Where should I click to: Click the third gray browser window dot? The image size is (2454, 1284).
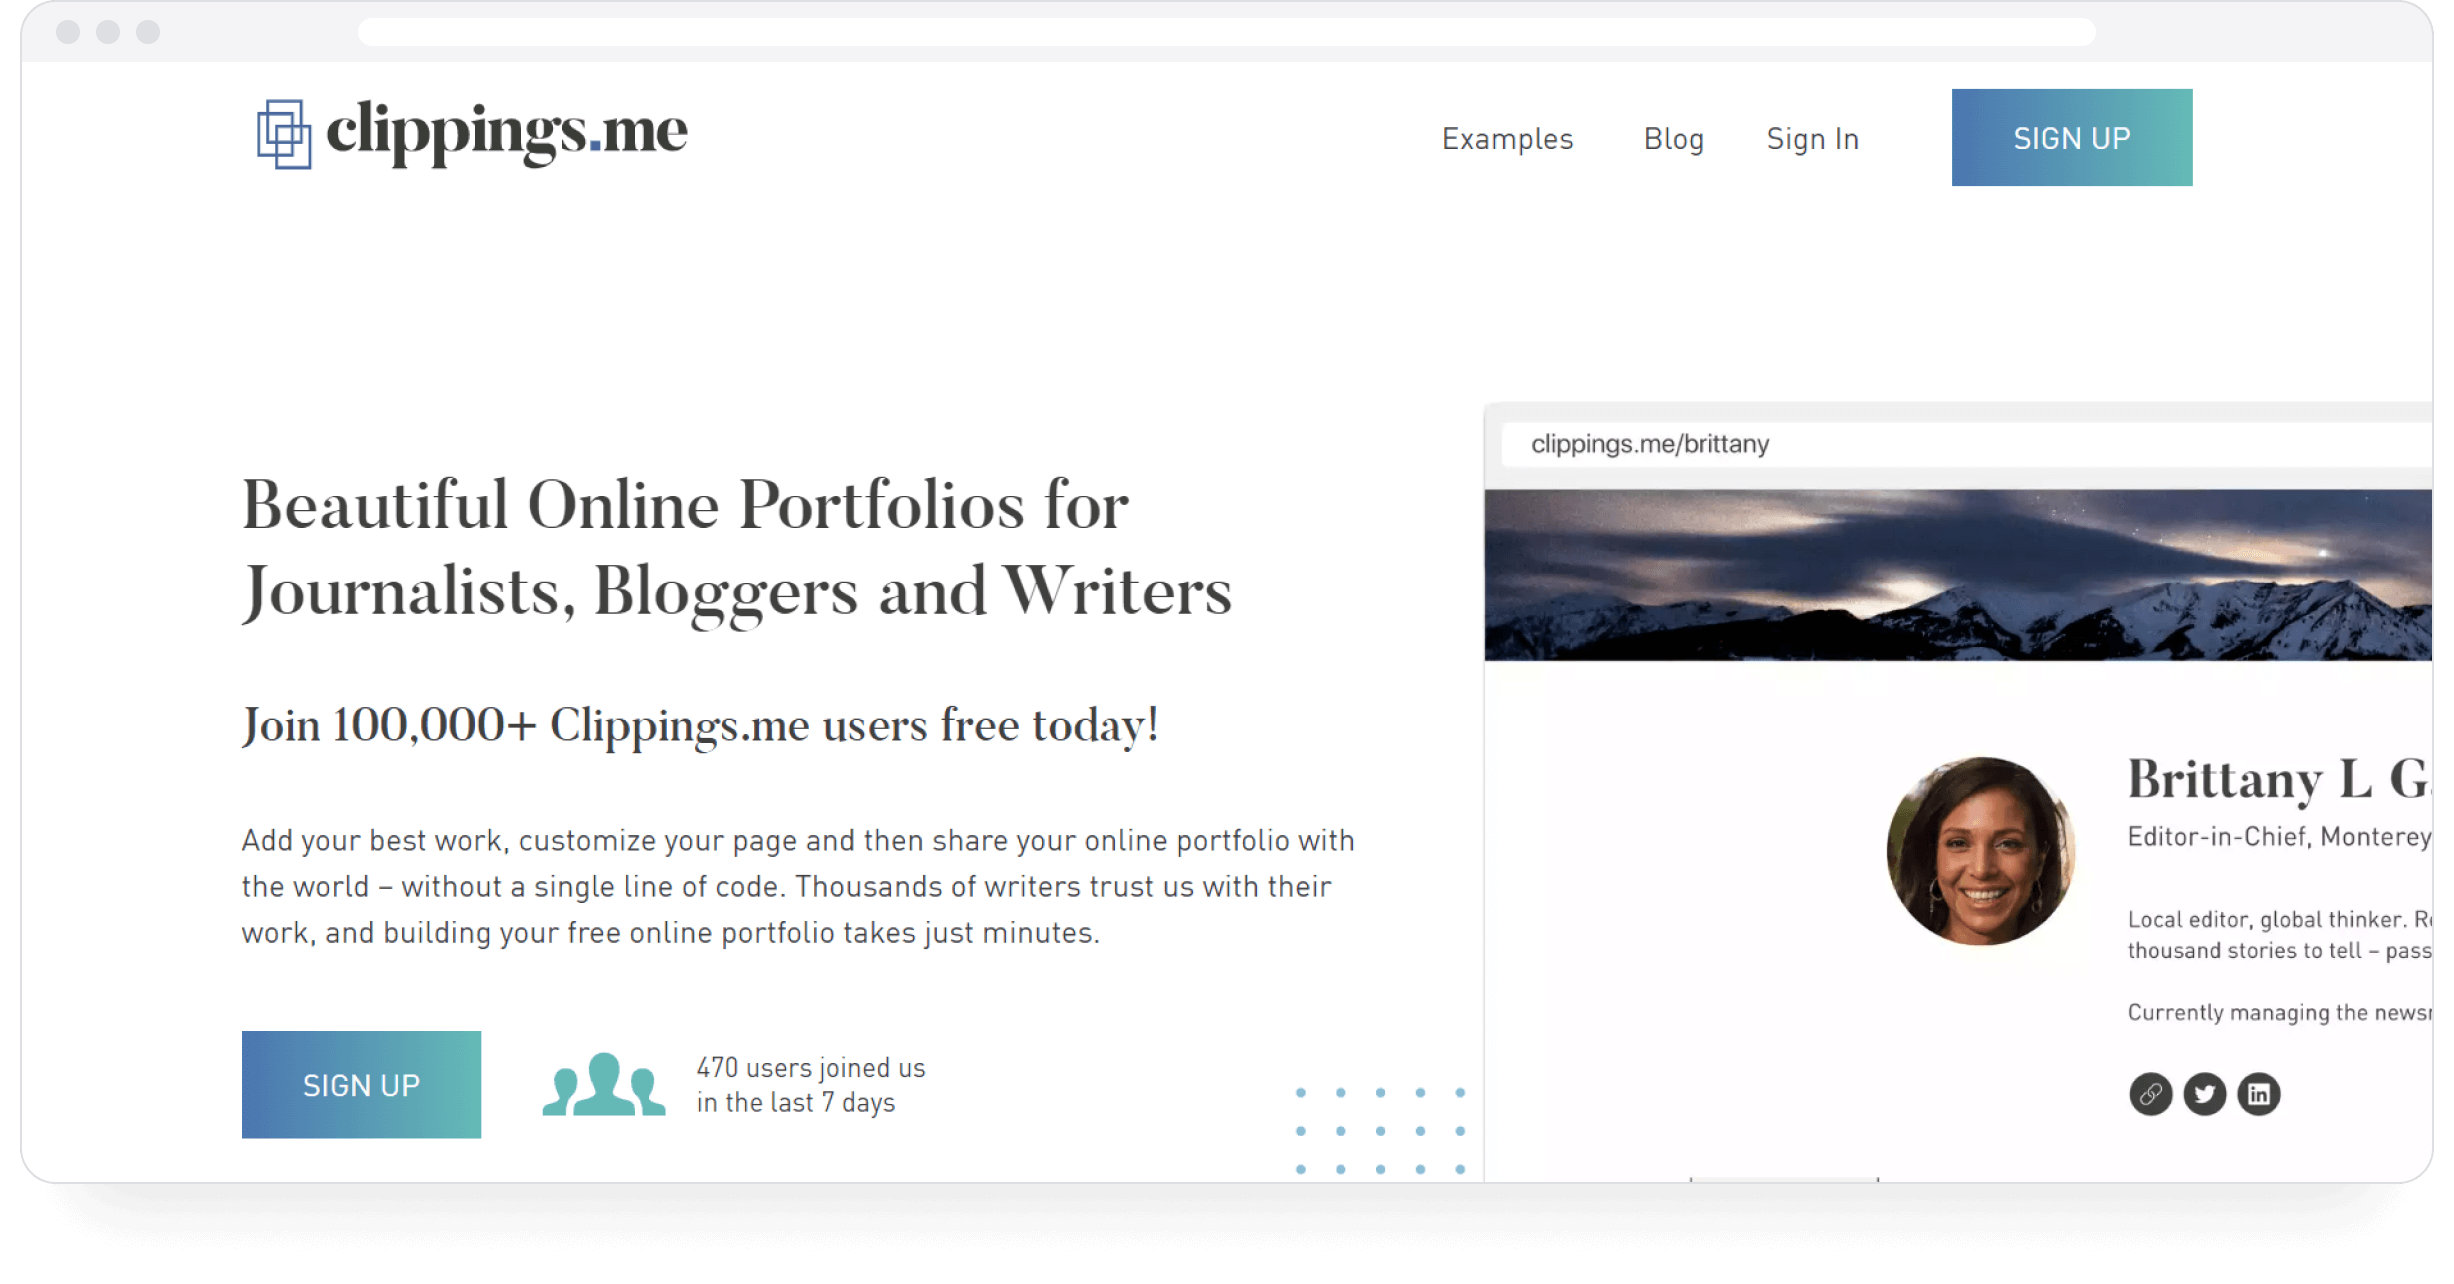(x=148, y=32)
